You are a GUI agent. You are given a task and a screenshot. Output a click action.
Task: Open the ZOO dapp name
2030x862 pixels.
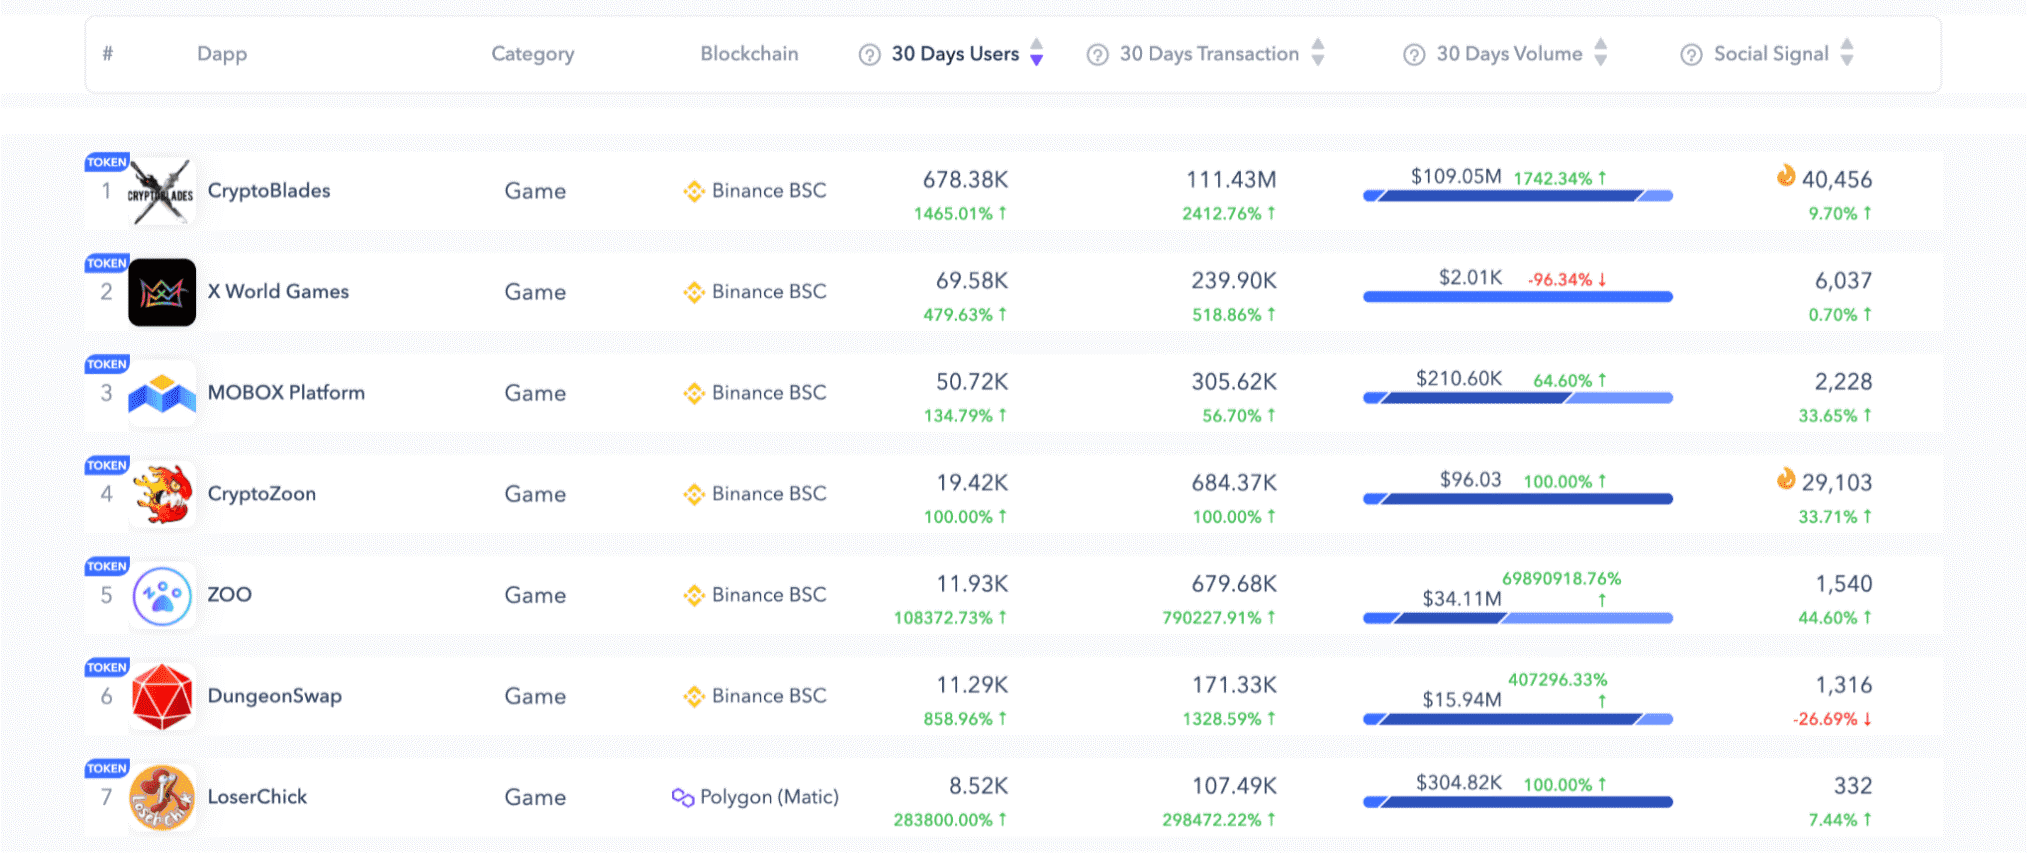[x=229, y=595]
